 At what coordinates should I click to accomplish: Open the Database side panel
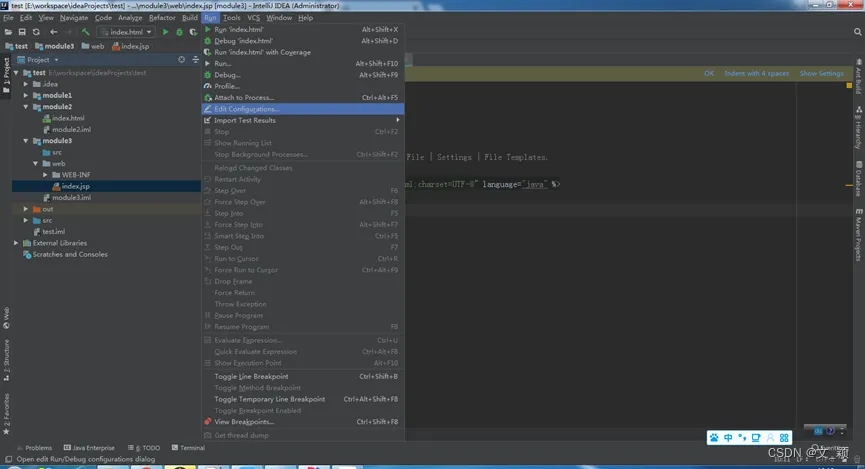(859, 179)
